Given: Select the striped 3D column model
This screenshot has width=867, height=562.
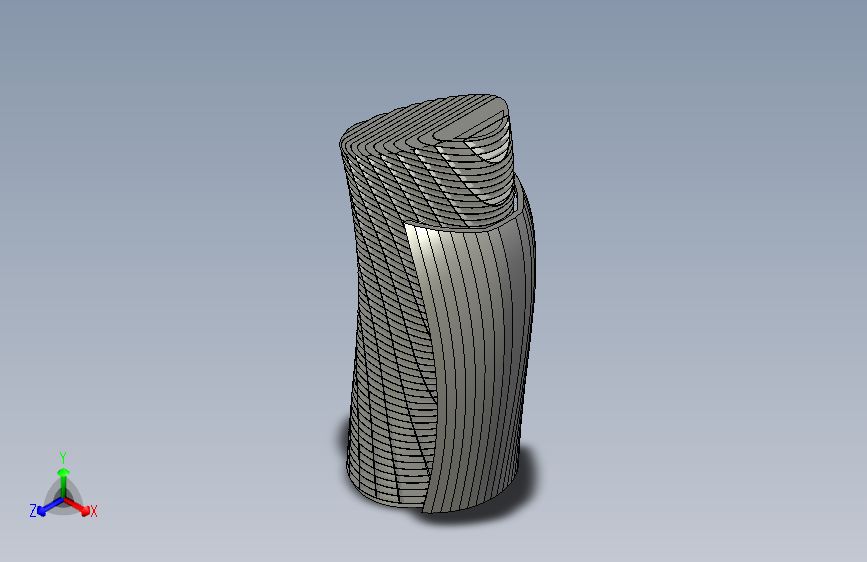Looking at the screenshot, I should coord(437,303).
